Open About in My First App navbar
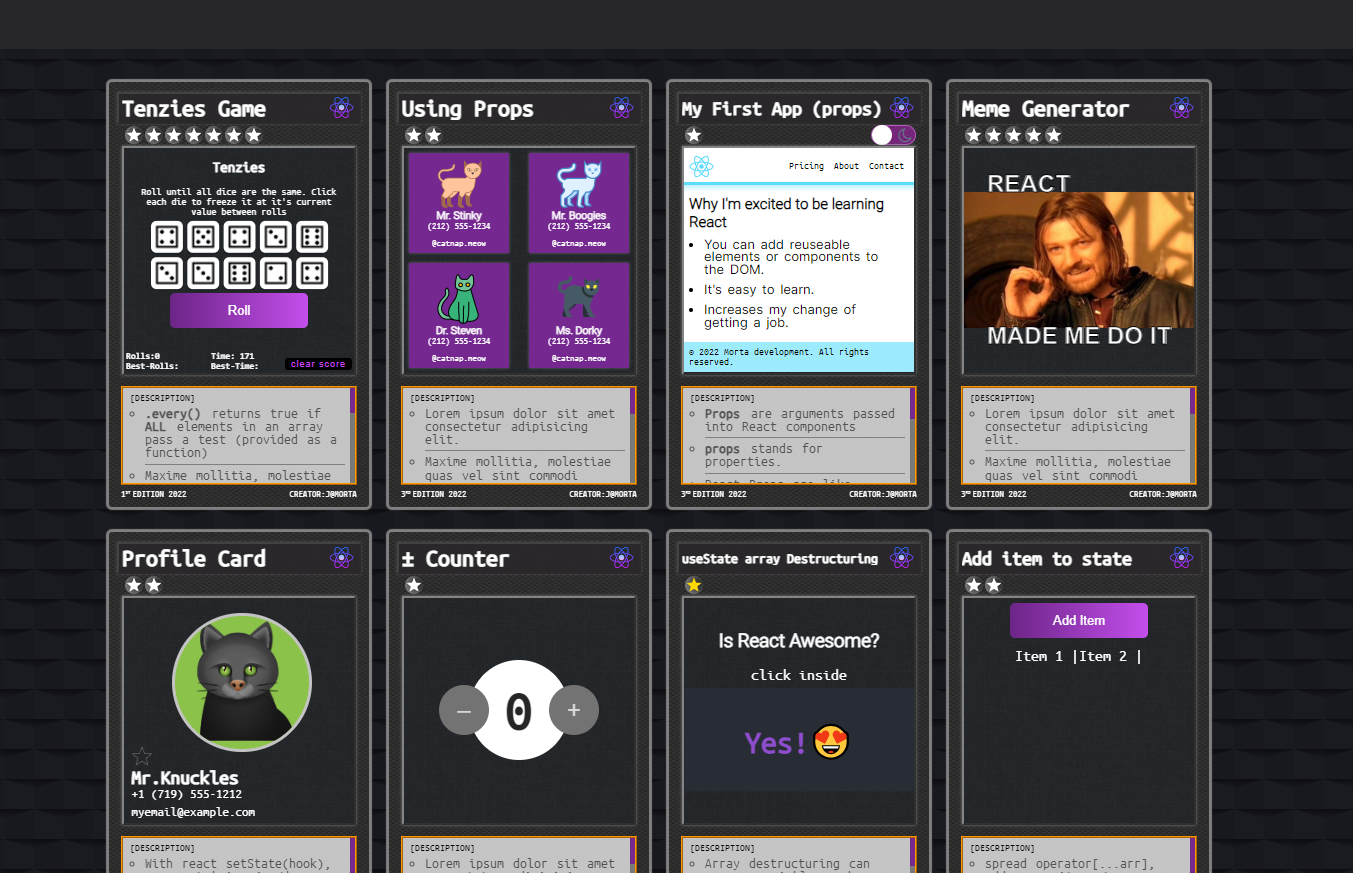 point(846,166)
